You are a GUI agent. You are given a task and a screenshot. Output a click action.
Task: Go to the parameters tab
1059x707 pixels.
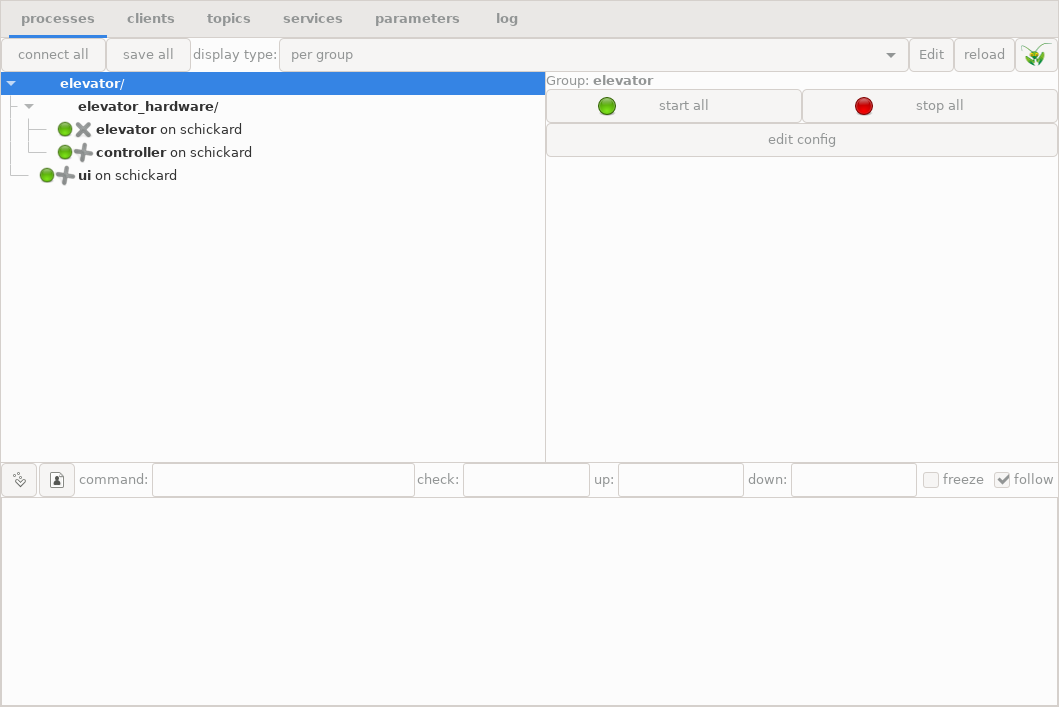click(x=417, y=19)
